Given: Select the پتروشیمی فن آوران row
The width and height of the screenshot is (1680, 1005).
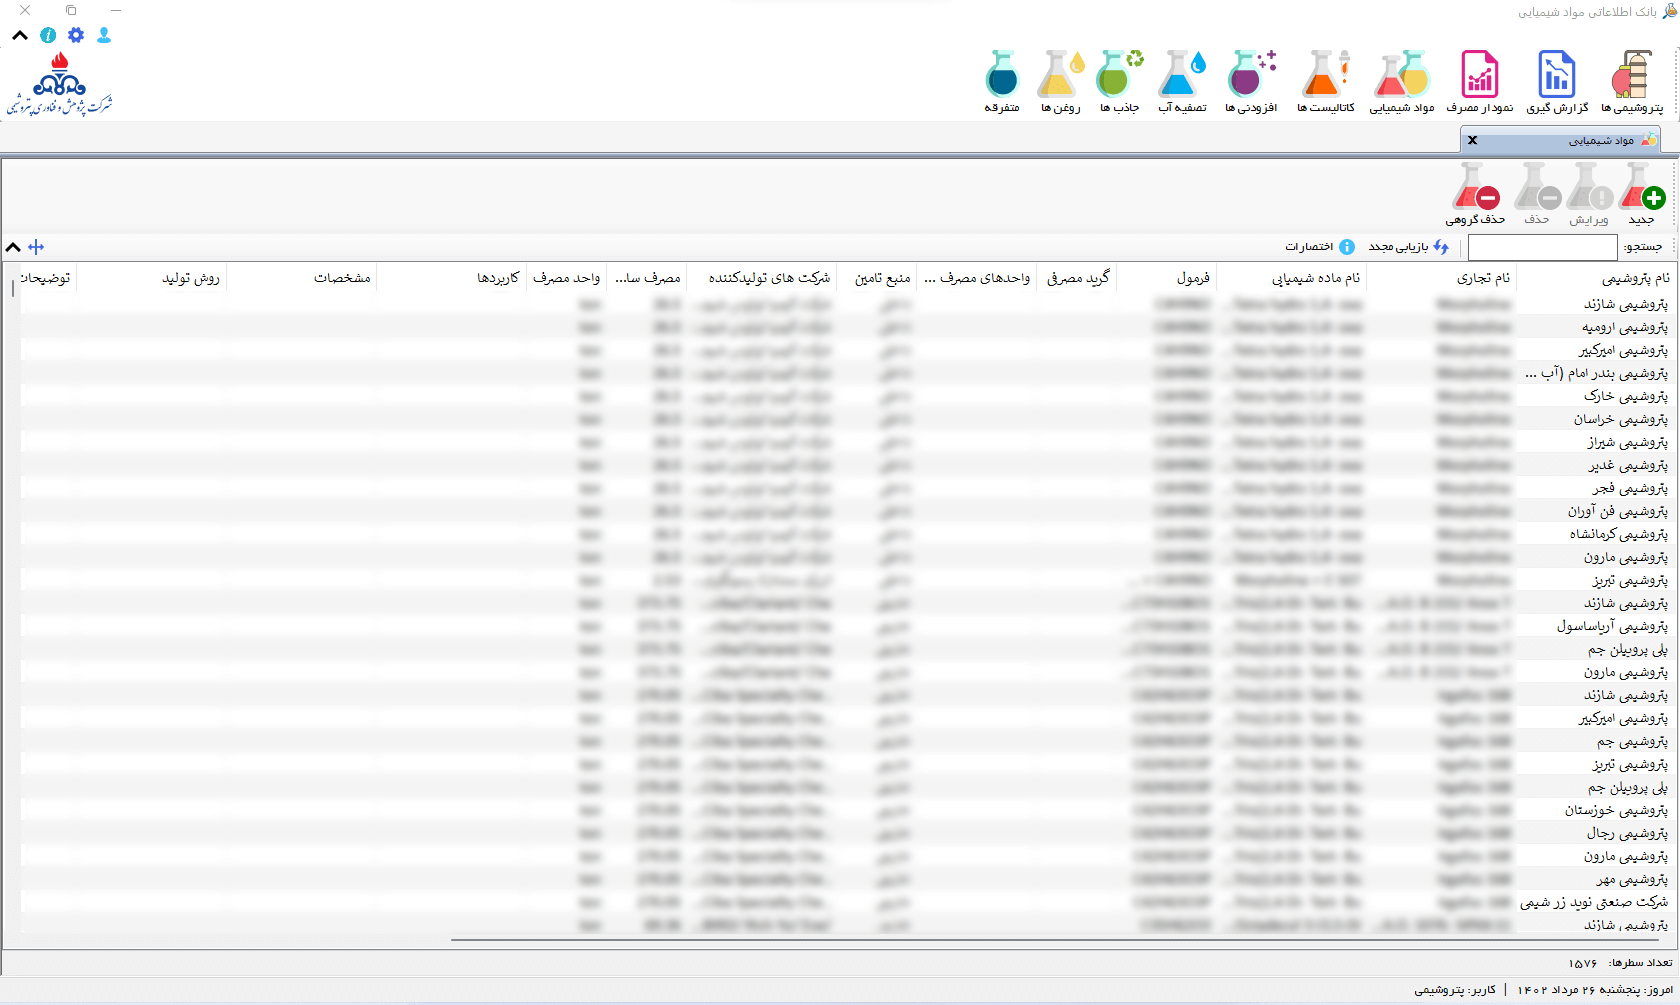Looking at the screenshot, I should 848,511.
